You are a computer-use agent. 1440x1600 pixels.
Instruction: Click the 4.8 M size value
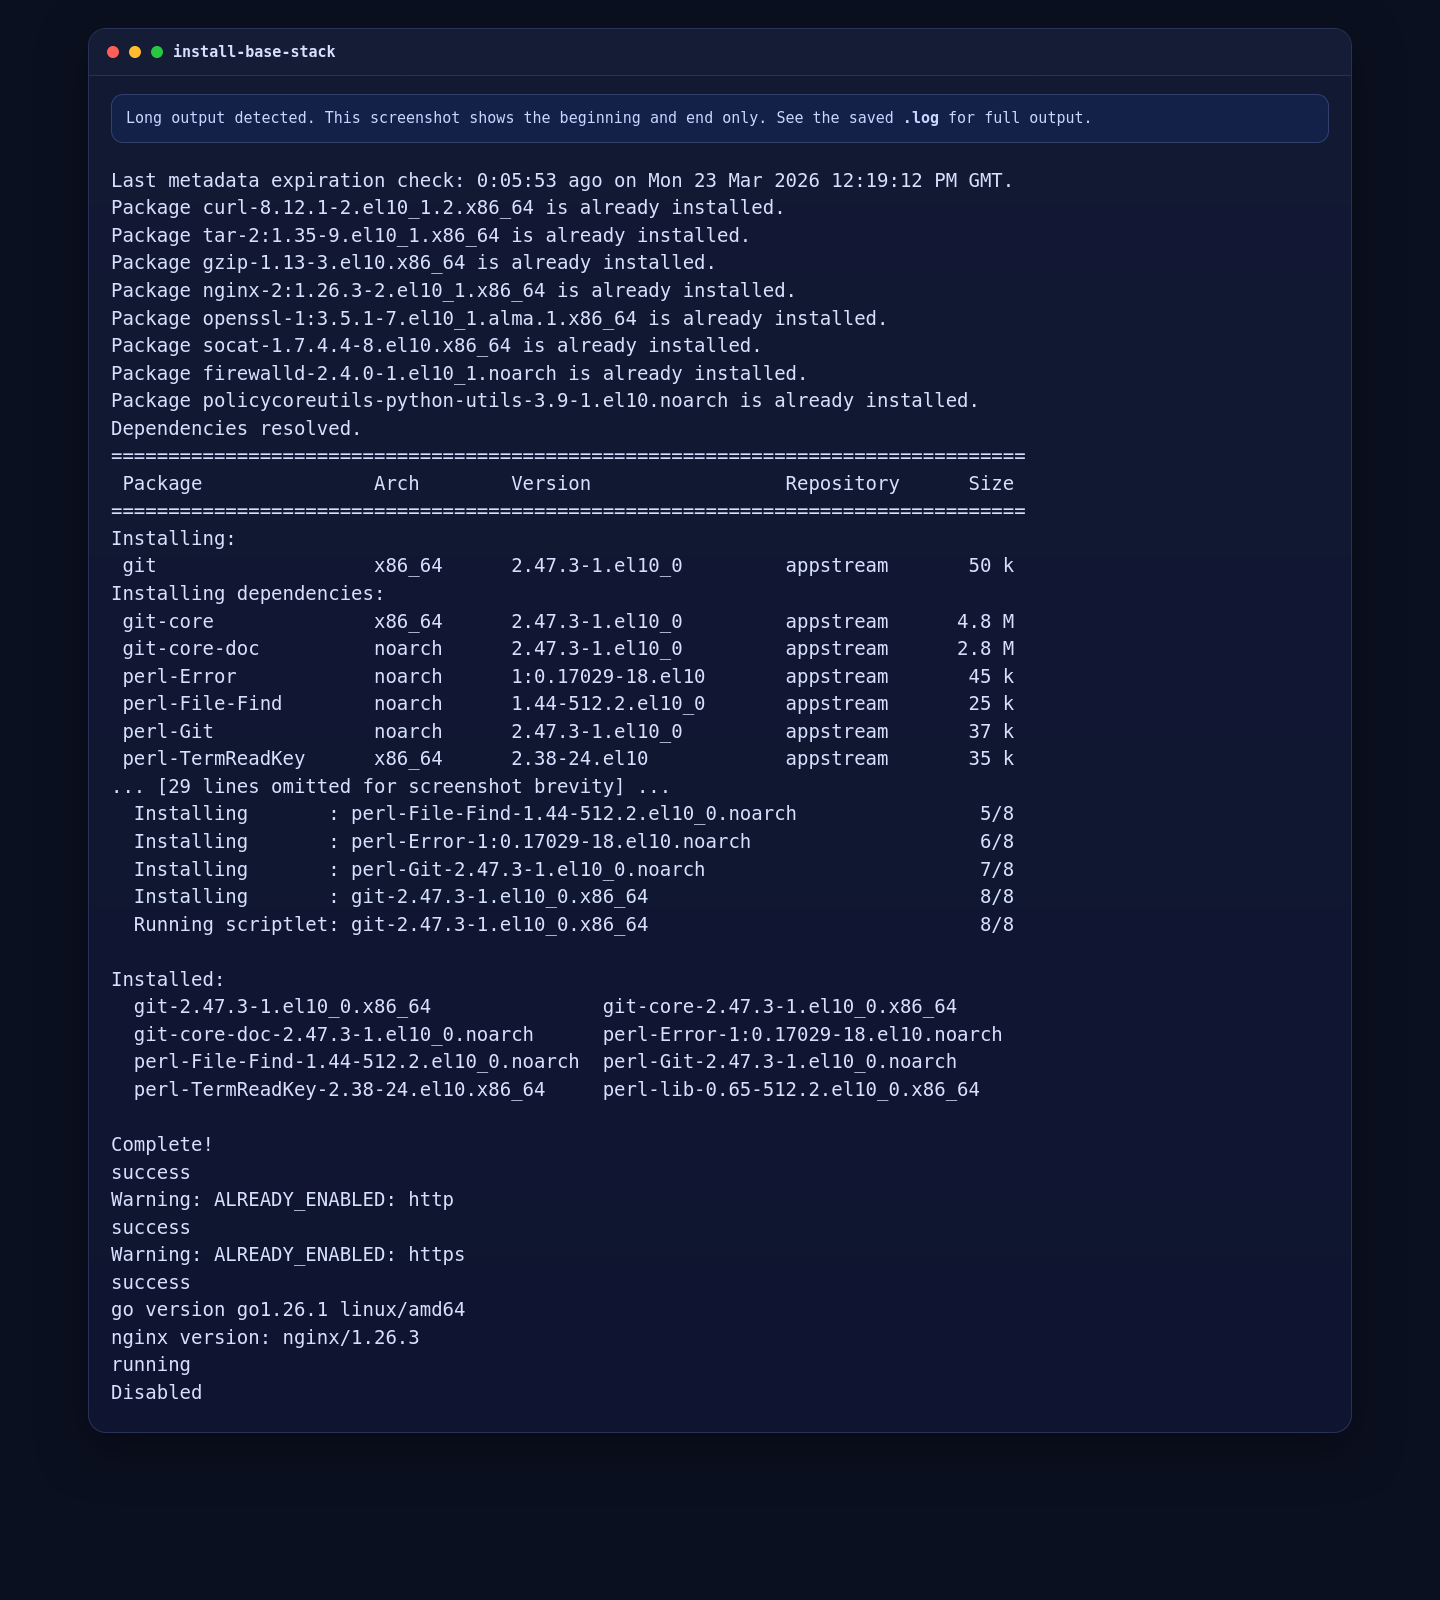point(985,622)
